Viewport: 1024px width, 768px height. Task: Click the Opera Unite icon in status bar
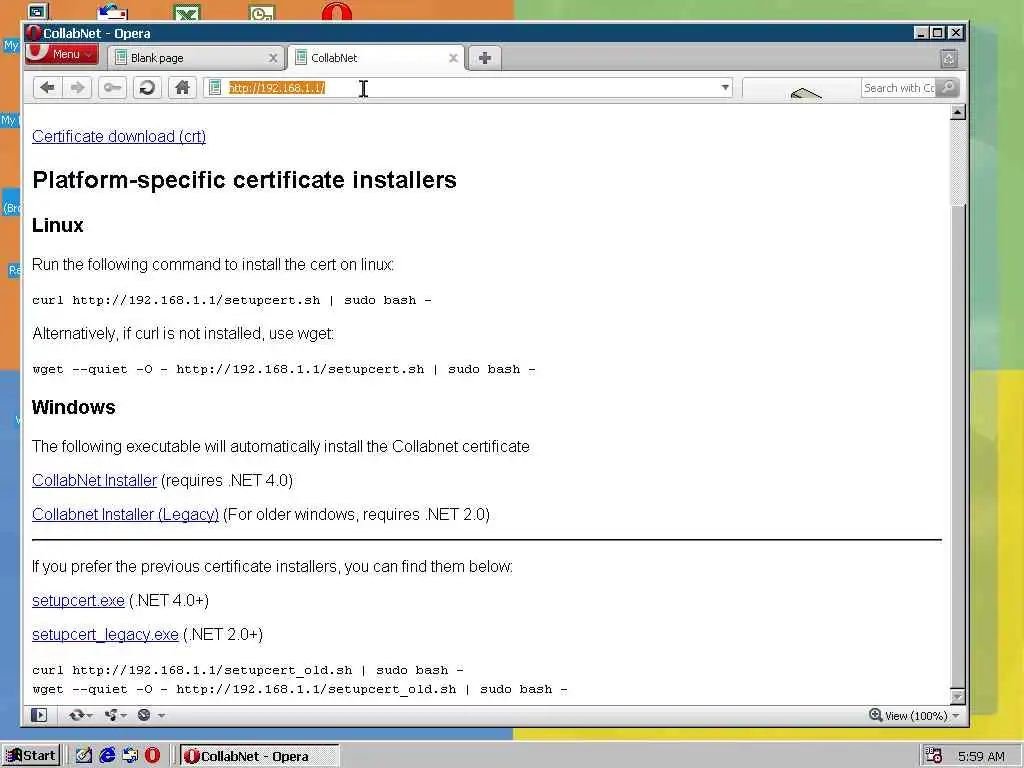point(112,715)
